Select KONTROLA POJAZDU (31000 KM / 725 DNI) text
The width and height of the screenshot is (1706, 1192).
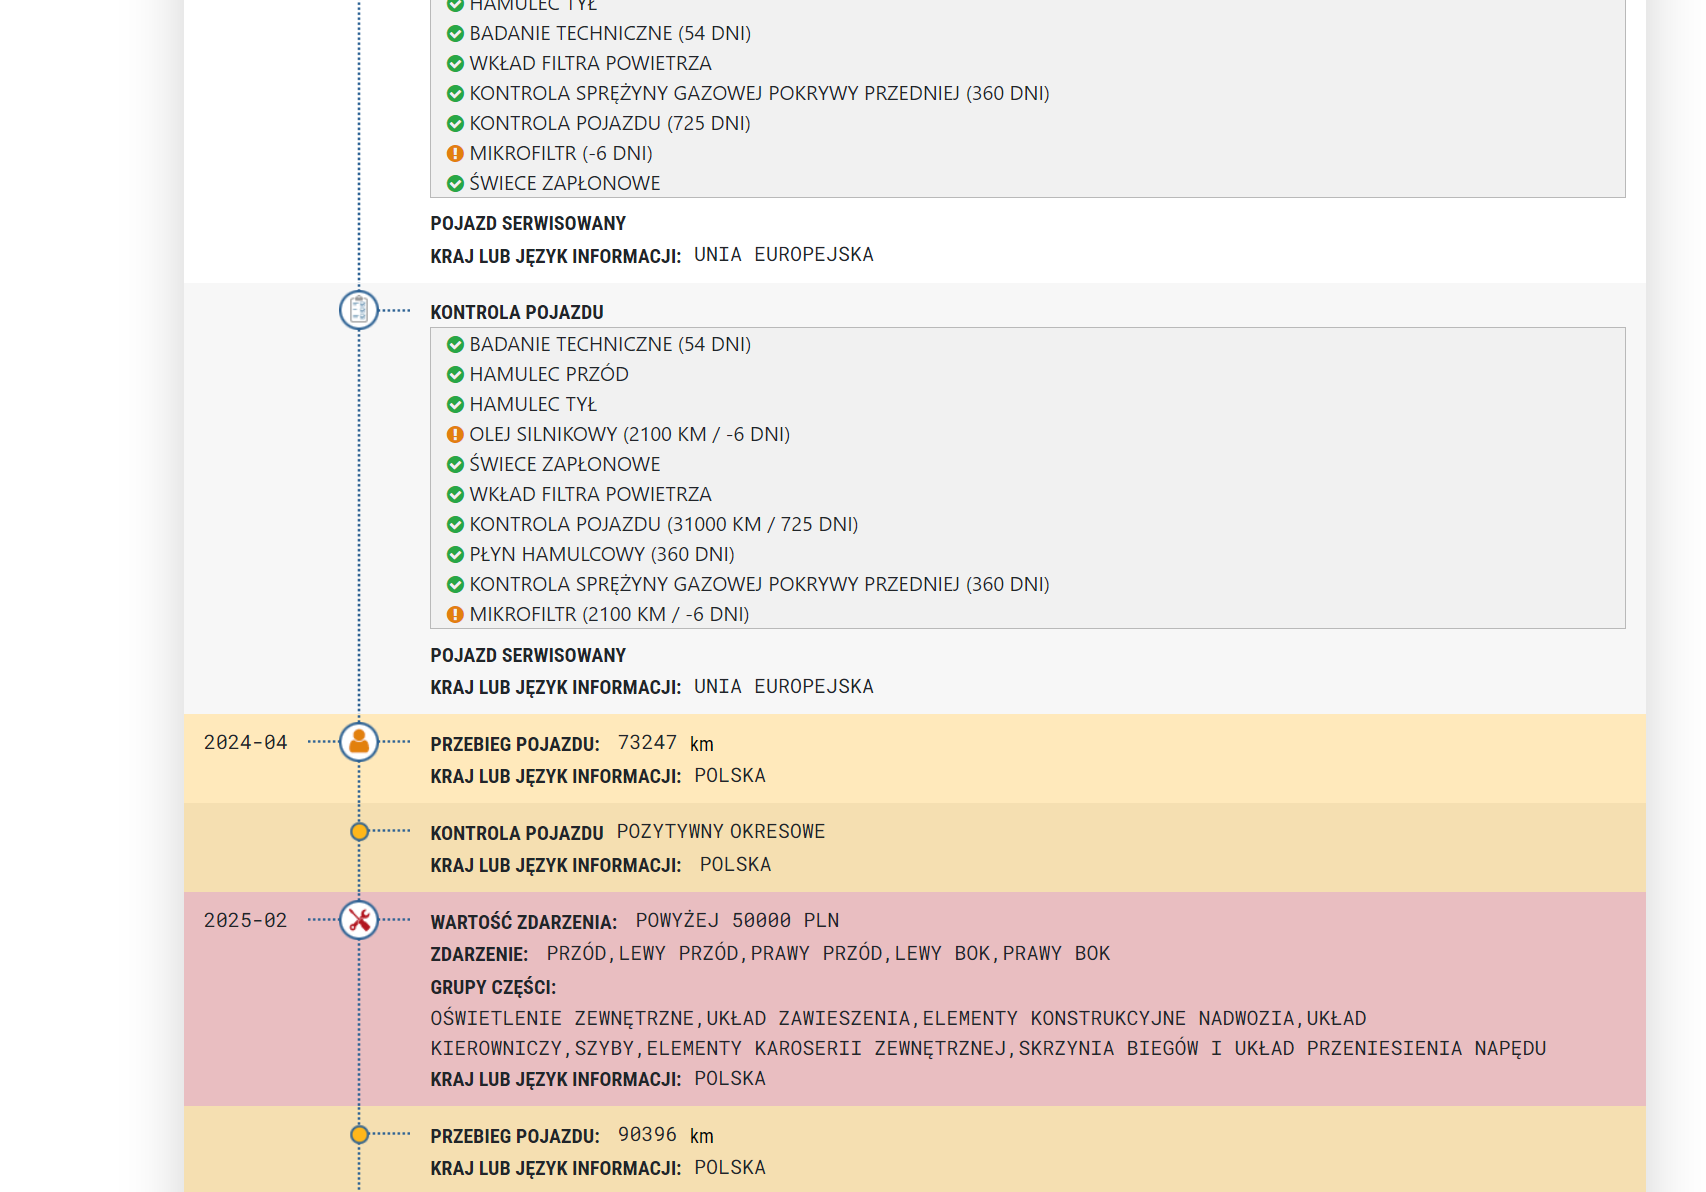pyautogui.click(x=664, y=525)
